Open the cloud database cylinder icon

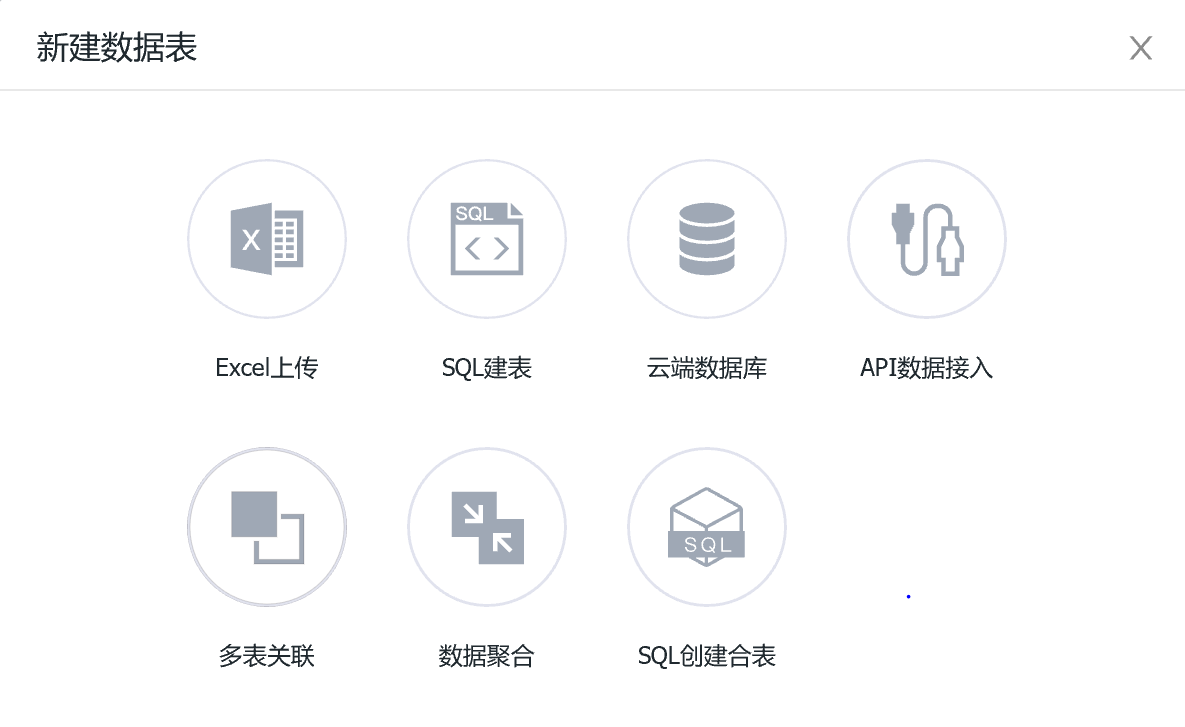coord(707,240)
